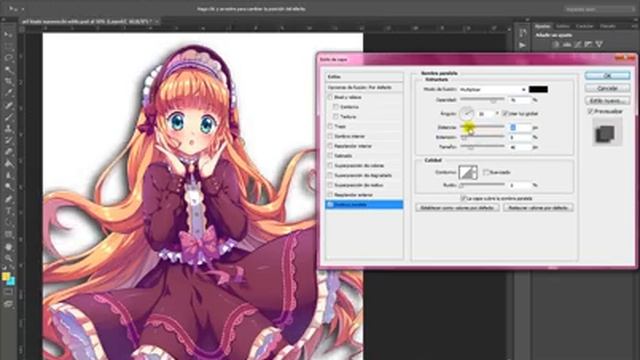Select the History Brush tool
This screenshot has width=640, height=360.
[8, 140]
